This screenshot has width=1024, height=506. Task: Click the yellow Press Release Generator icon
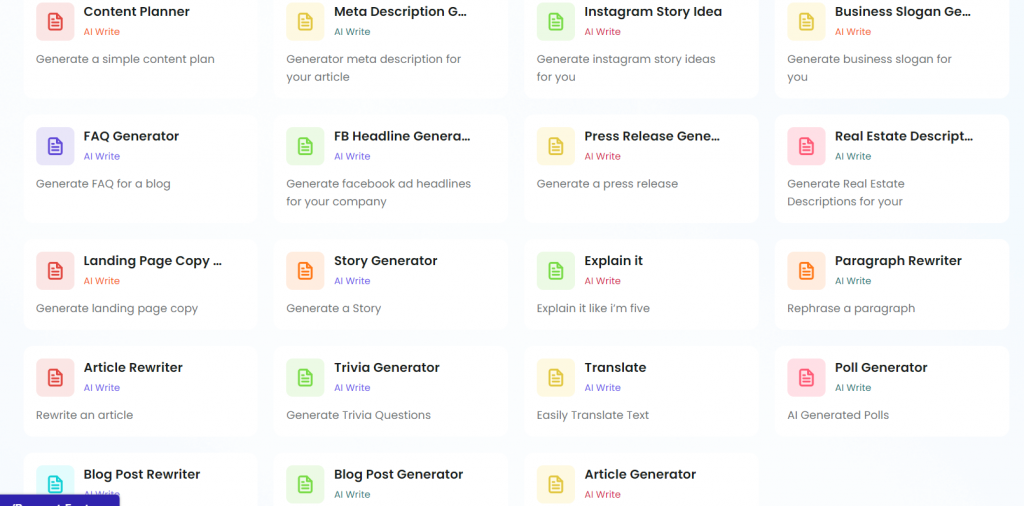point(556,146)
